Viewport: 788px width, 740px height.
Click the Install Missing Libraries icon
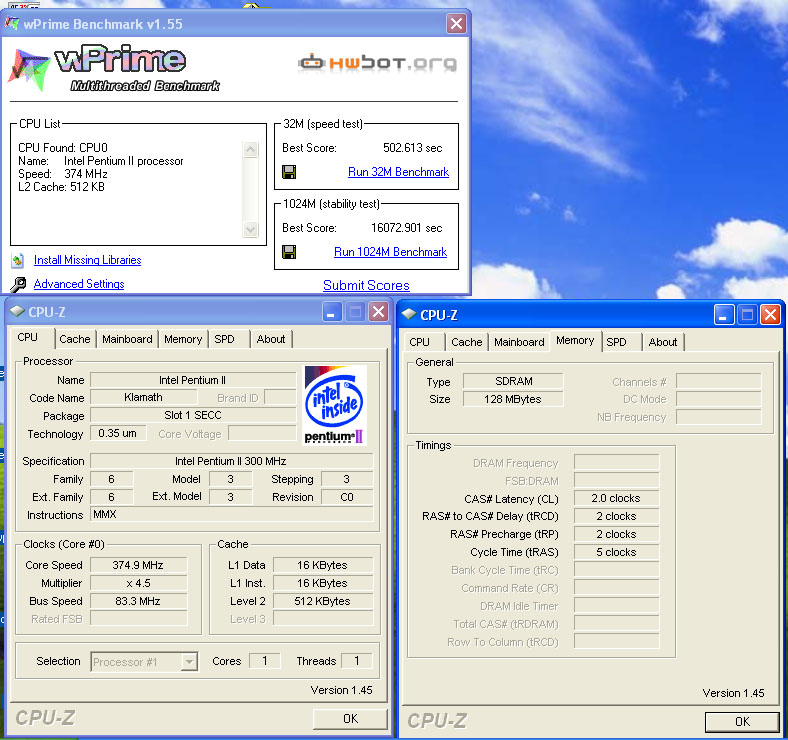click(18, 260)
